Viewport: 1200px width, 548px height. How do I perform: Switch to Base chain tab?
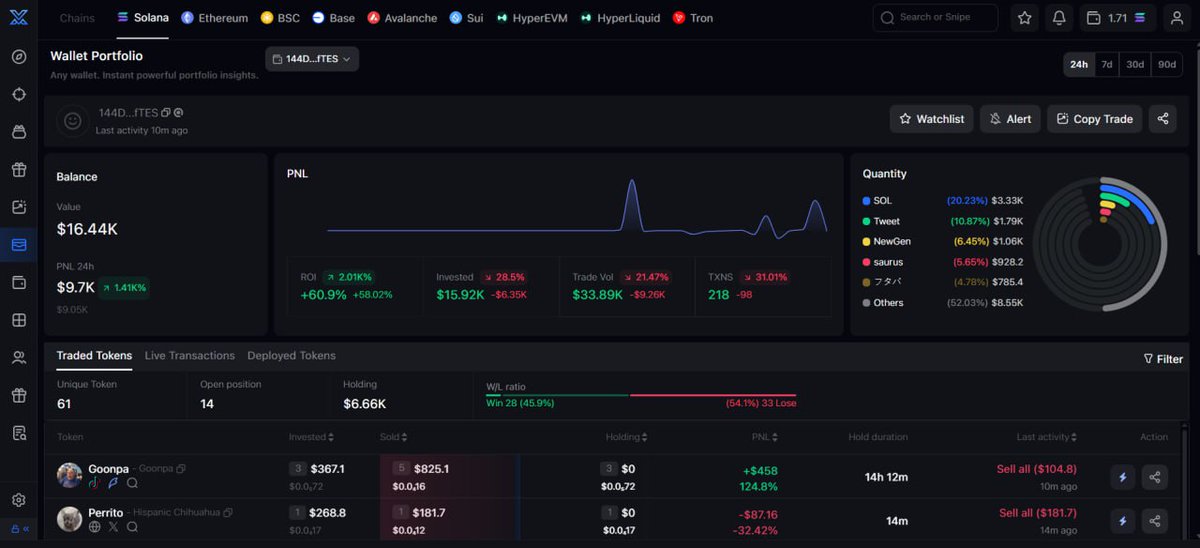(x=333, y=18)
